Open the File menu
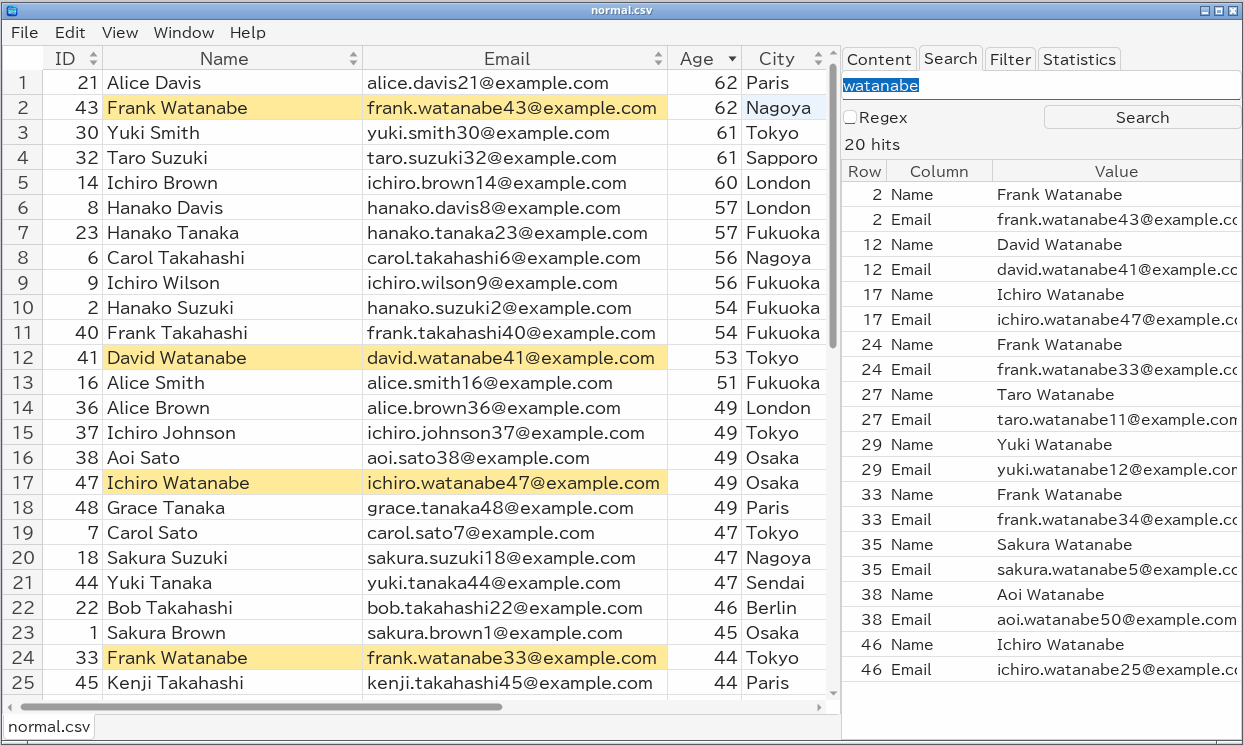This screenshot has height=746, width=1244. 24,33
